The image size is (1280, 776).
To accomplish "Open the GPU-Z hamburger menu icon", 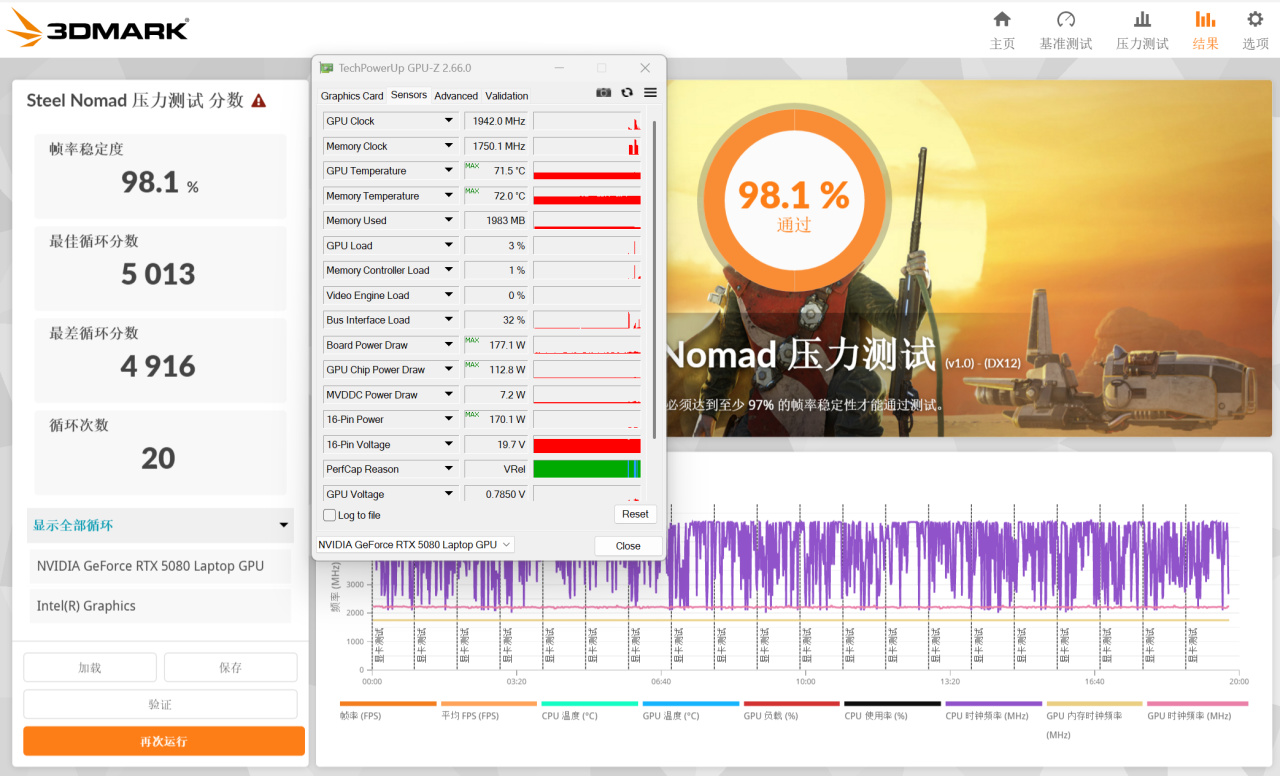I will pos(650,92).
